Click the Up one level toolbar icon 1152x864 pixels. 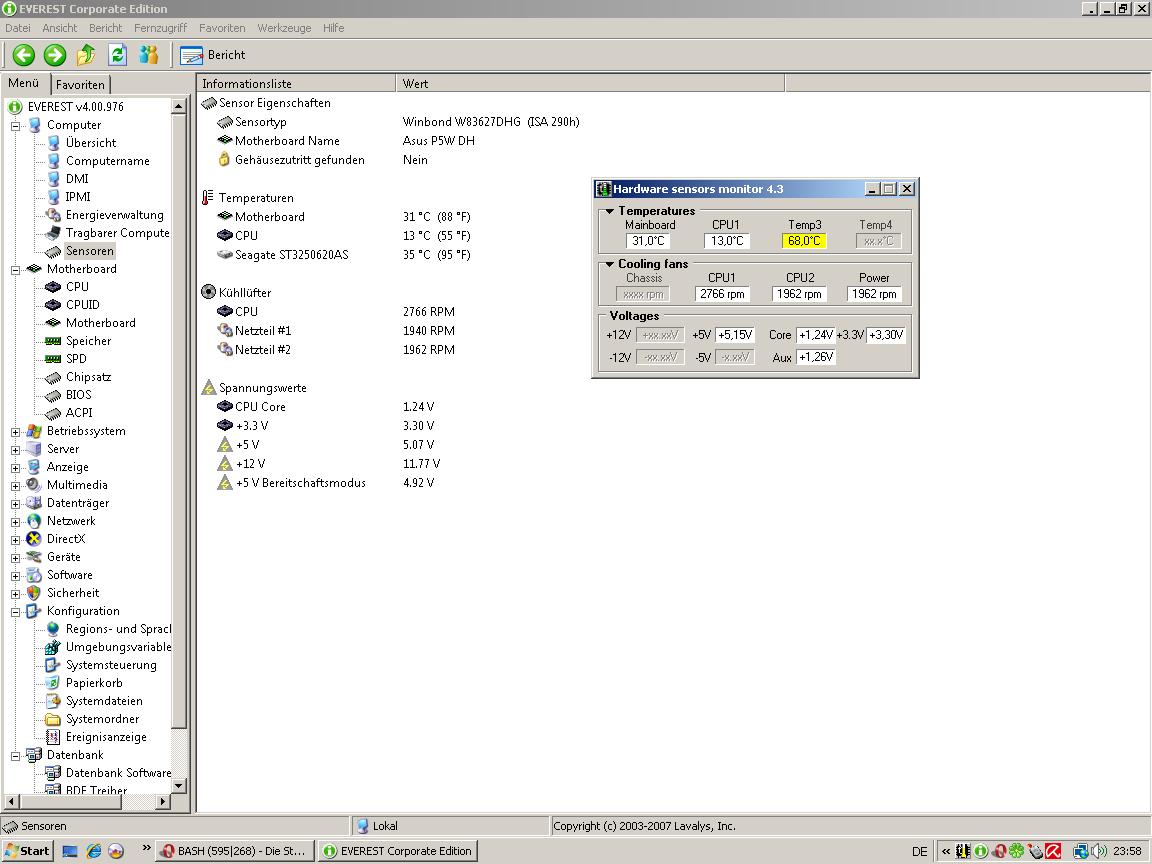[86, 55]
